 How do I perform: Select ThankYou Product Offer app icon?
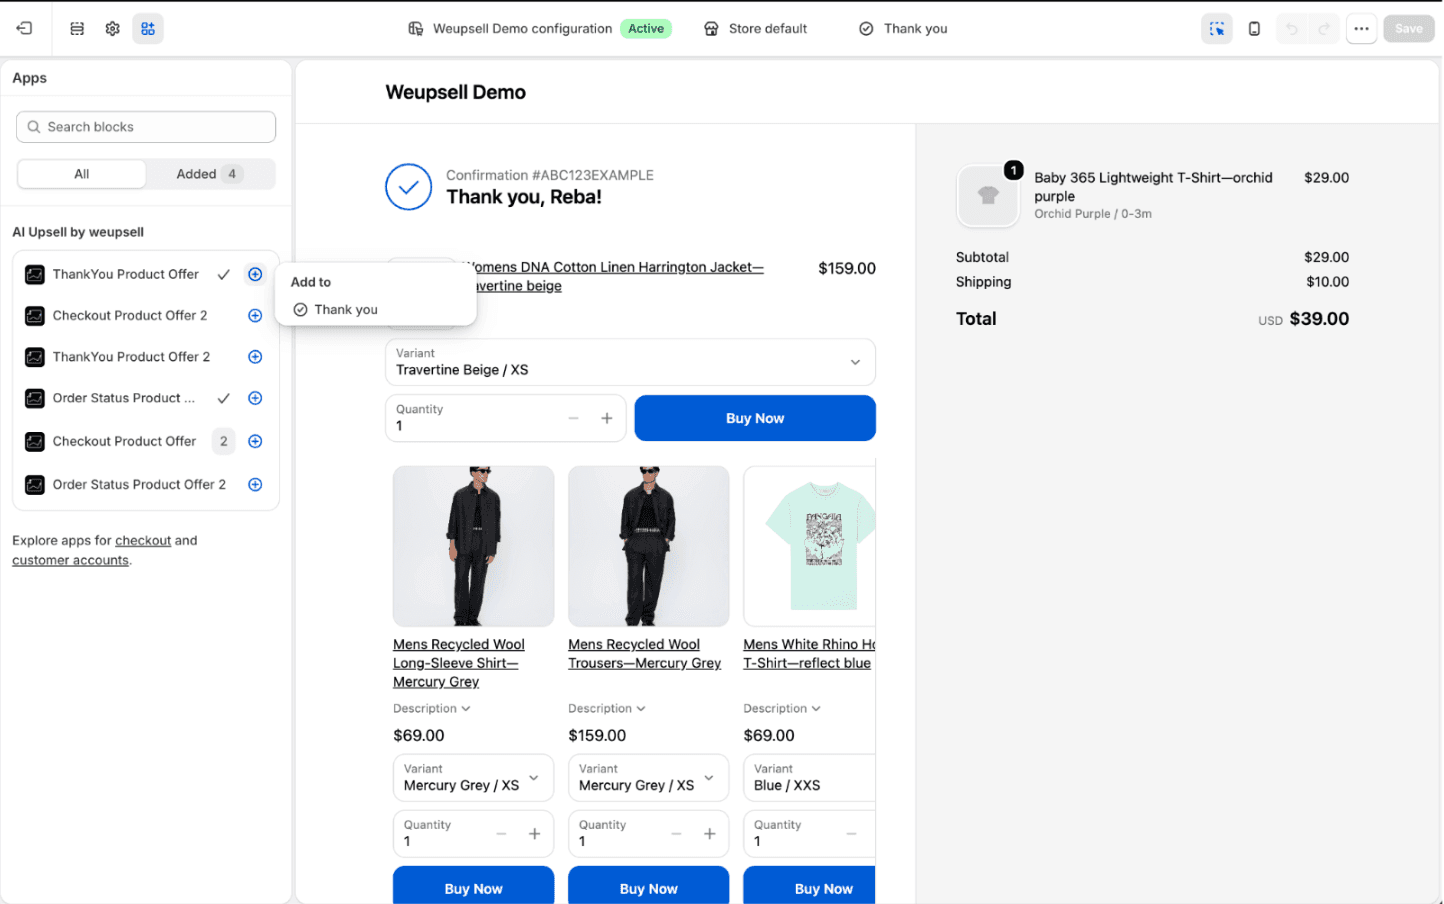click(35, 274)
